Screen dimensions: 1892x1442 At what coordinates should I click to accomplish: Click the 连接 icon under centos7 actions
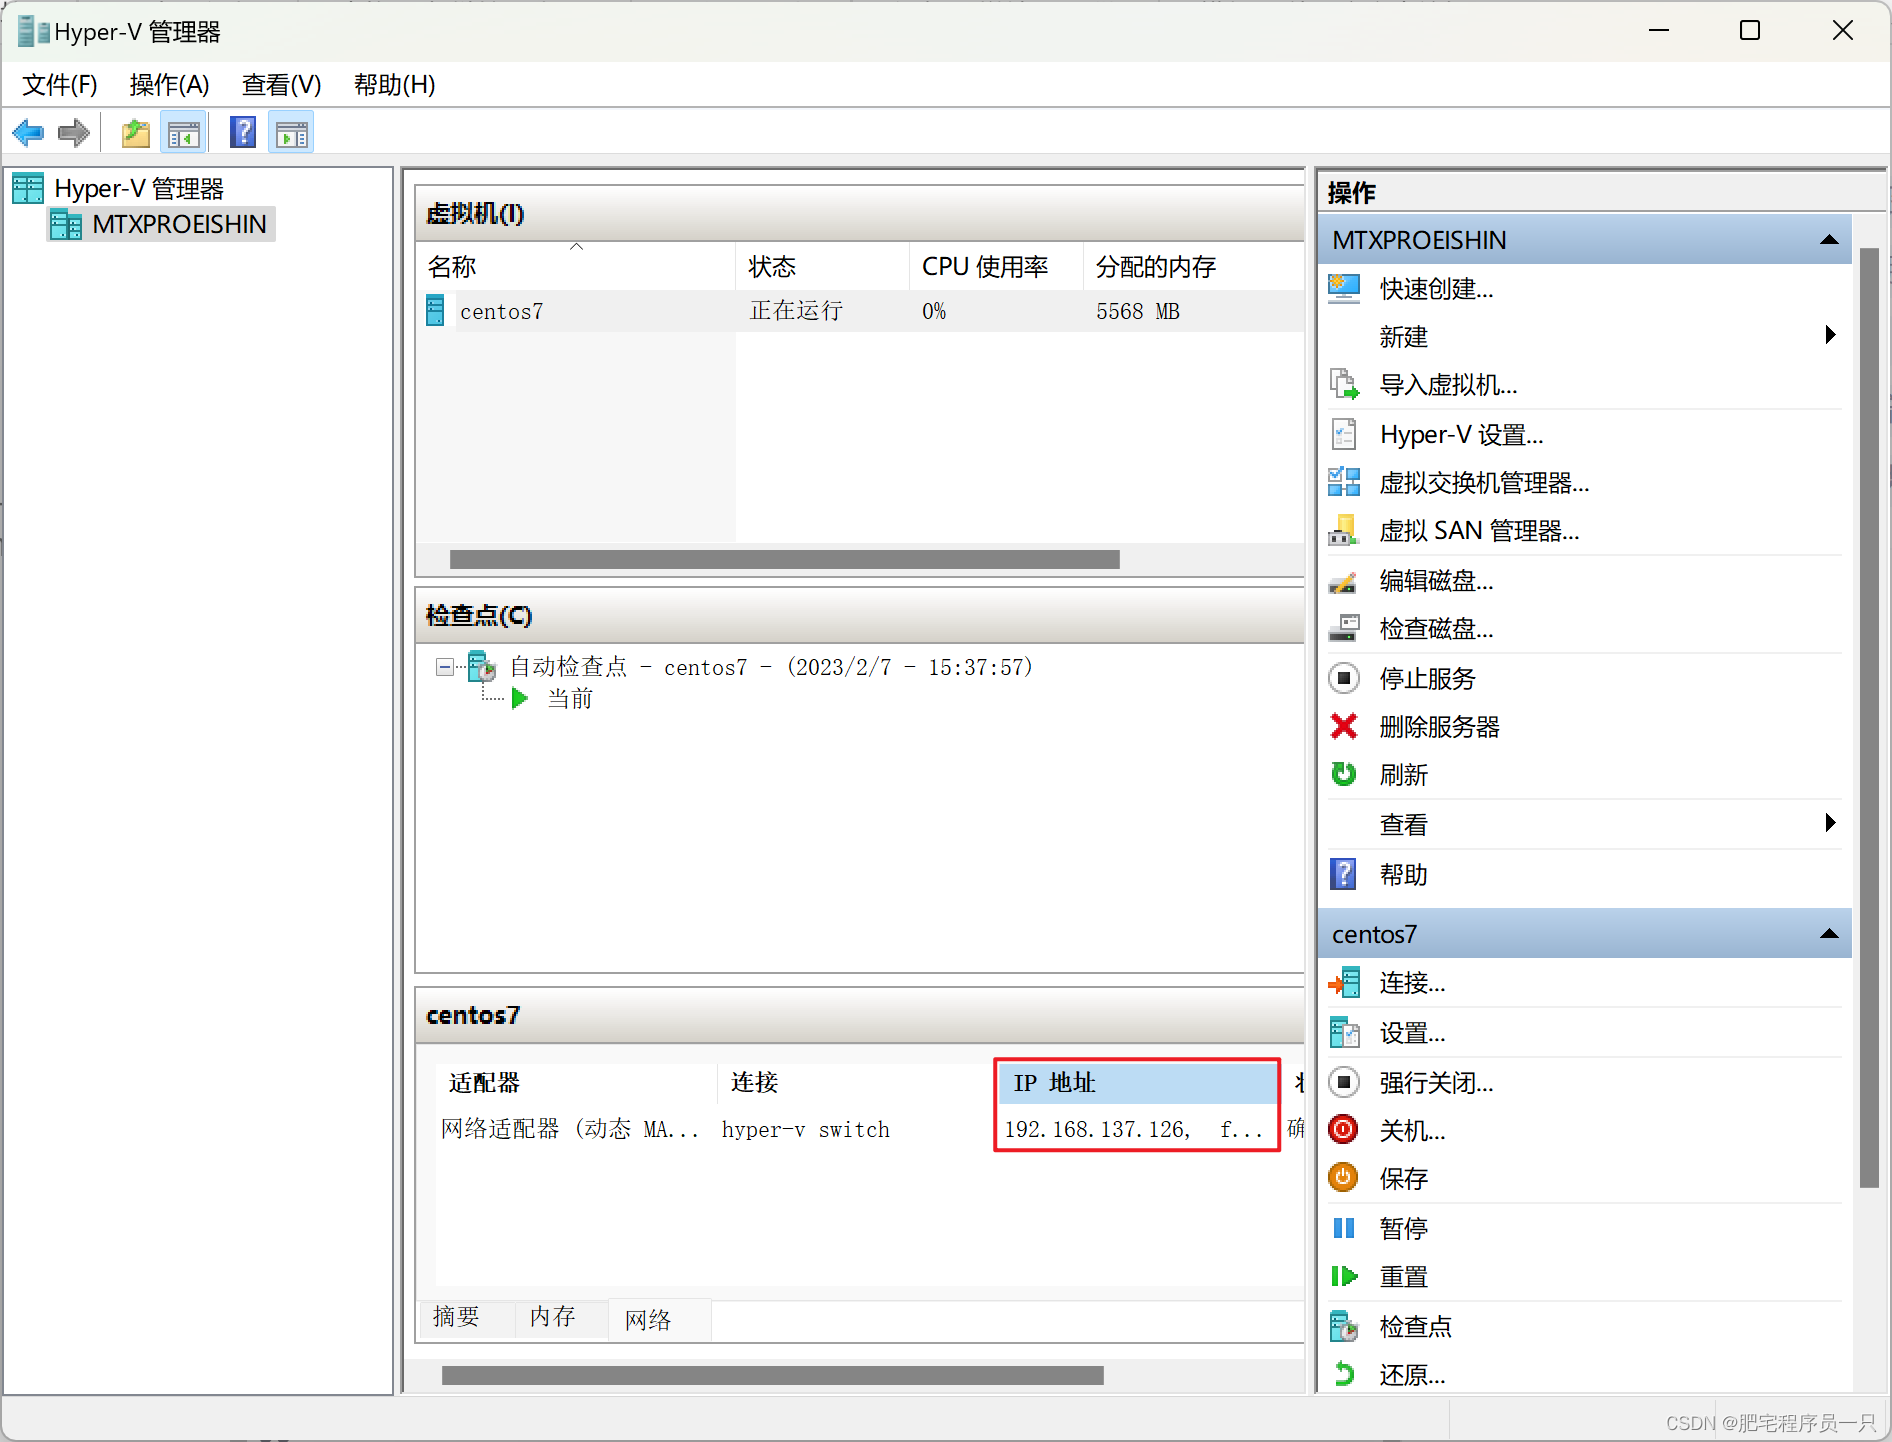click(1344, 983)
